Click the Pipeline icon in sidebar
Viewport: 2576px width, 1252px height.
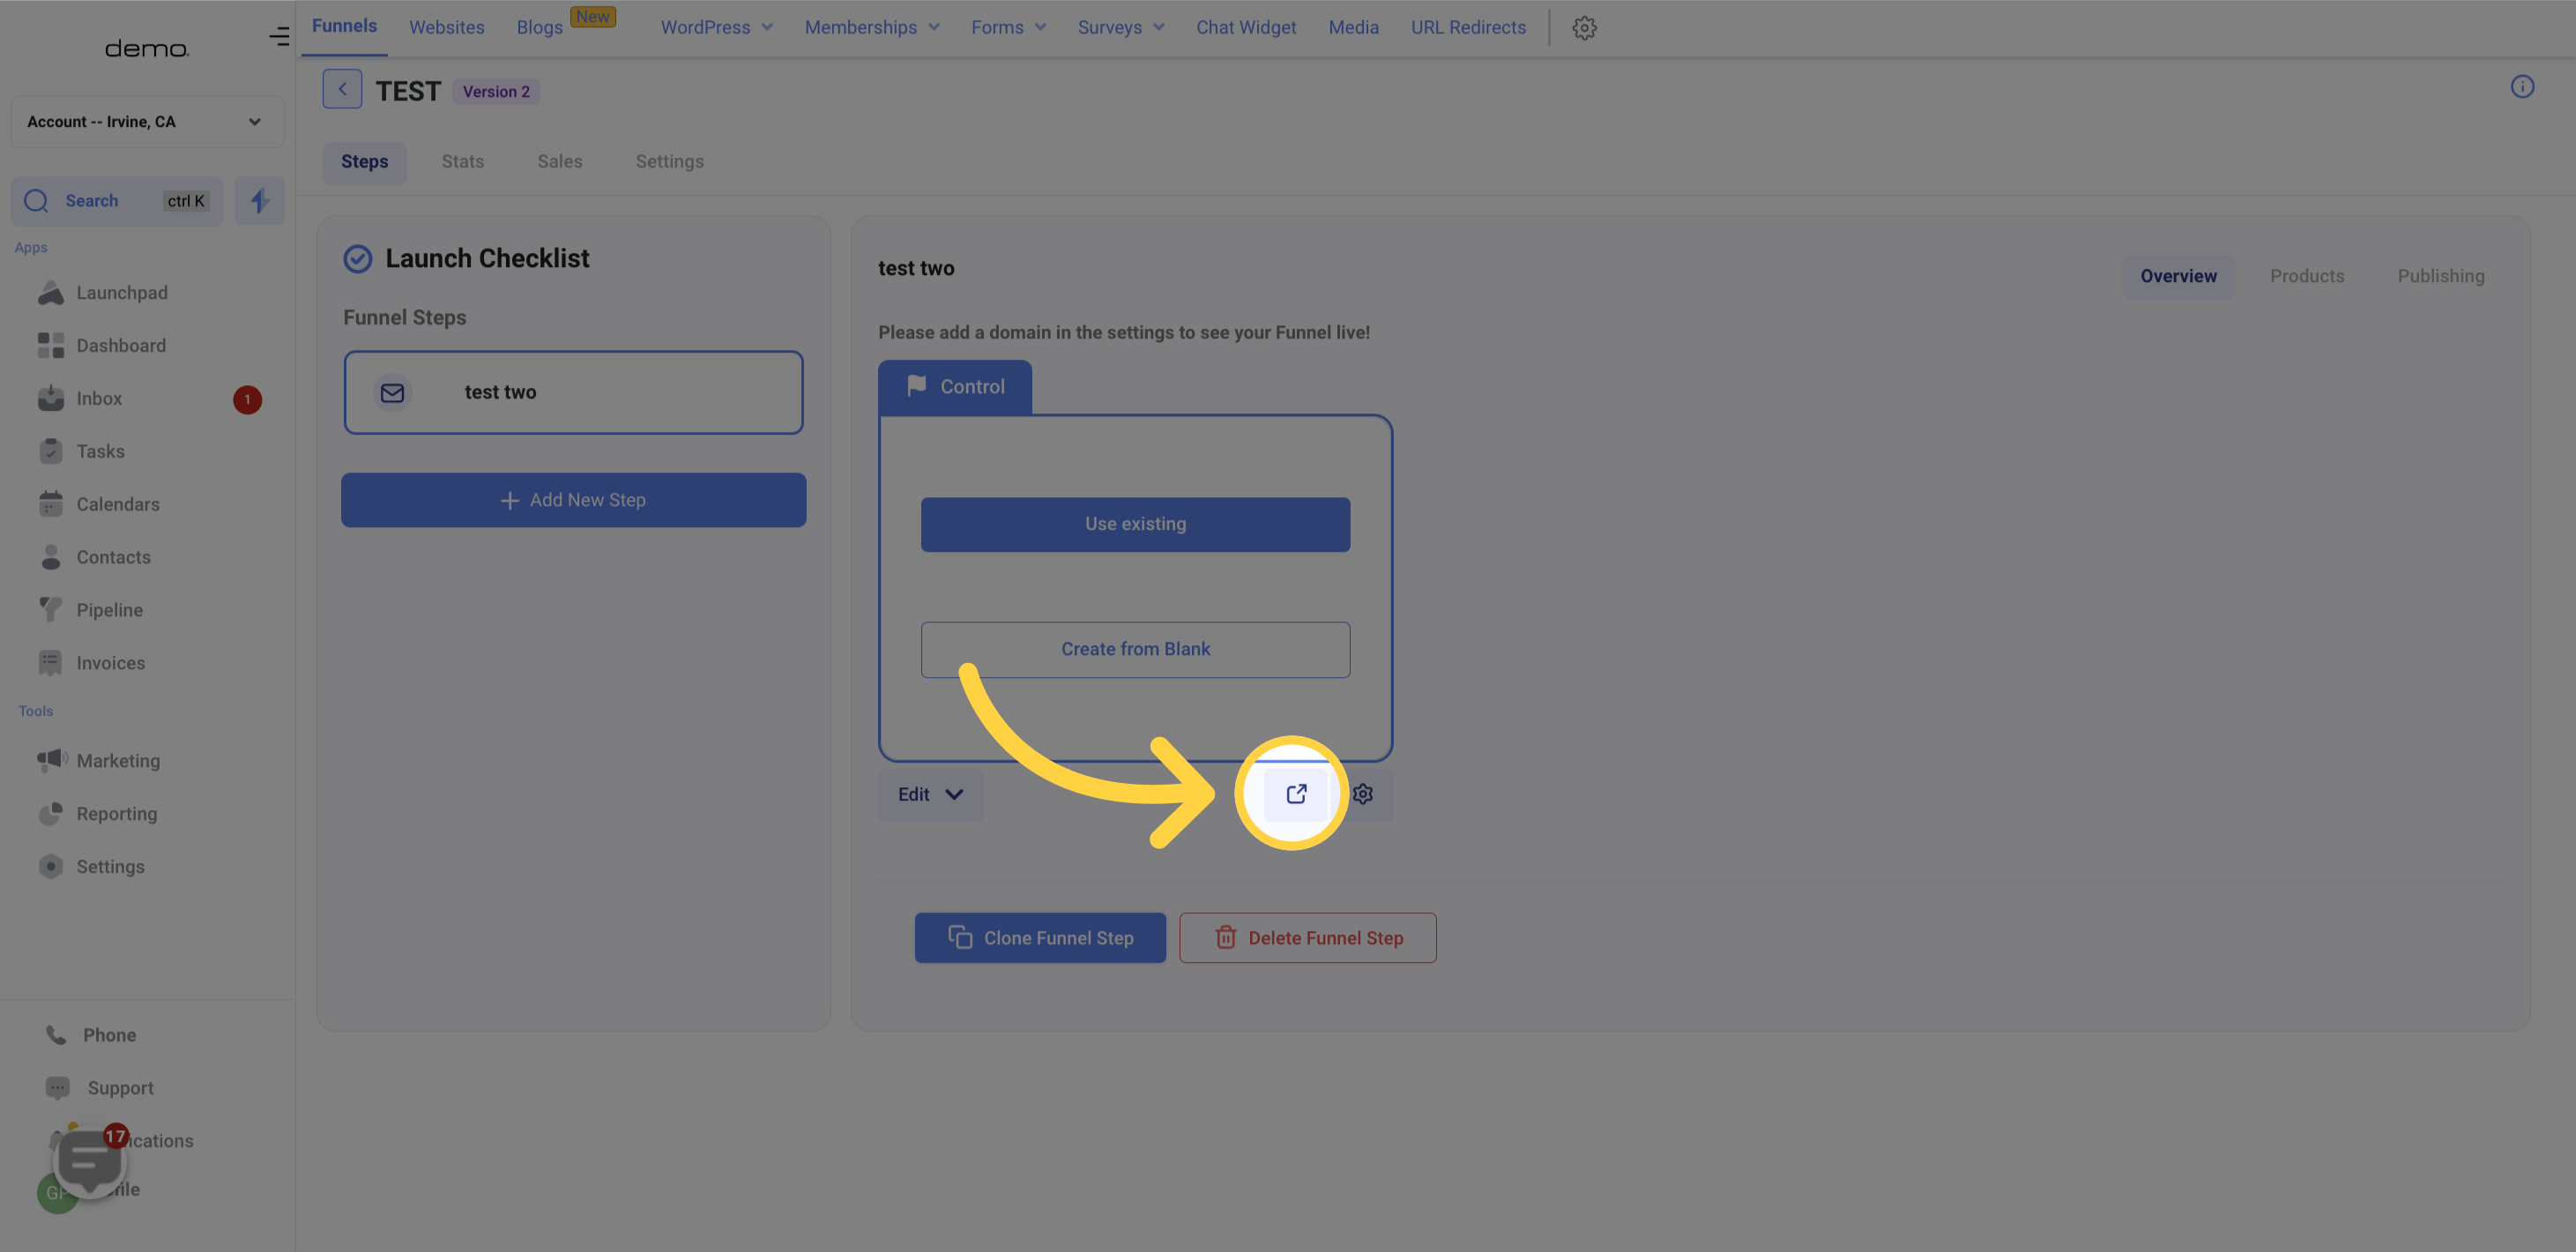point(51,611)
